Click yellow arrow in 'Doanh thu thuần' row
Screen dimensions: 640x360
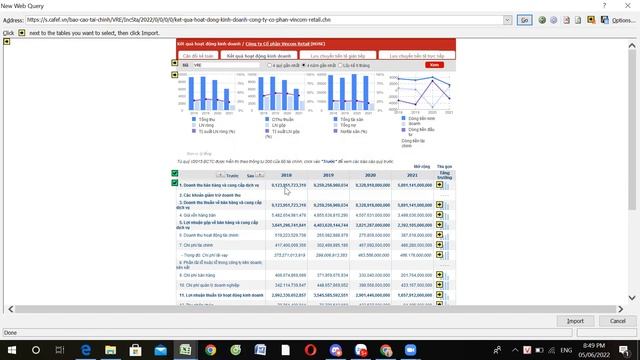click(439, 204)
